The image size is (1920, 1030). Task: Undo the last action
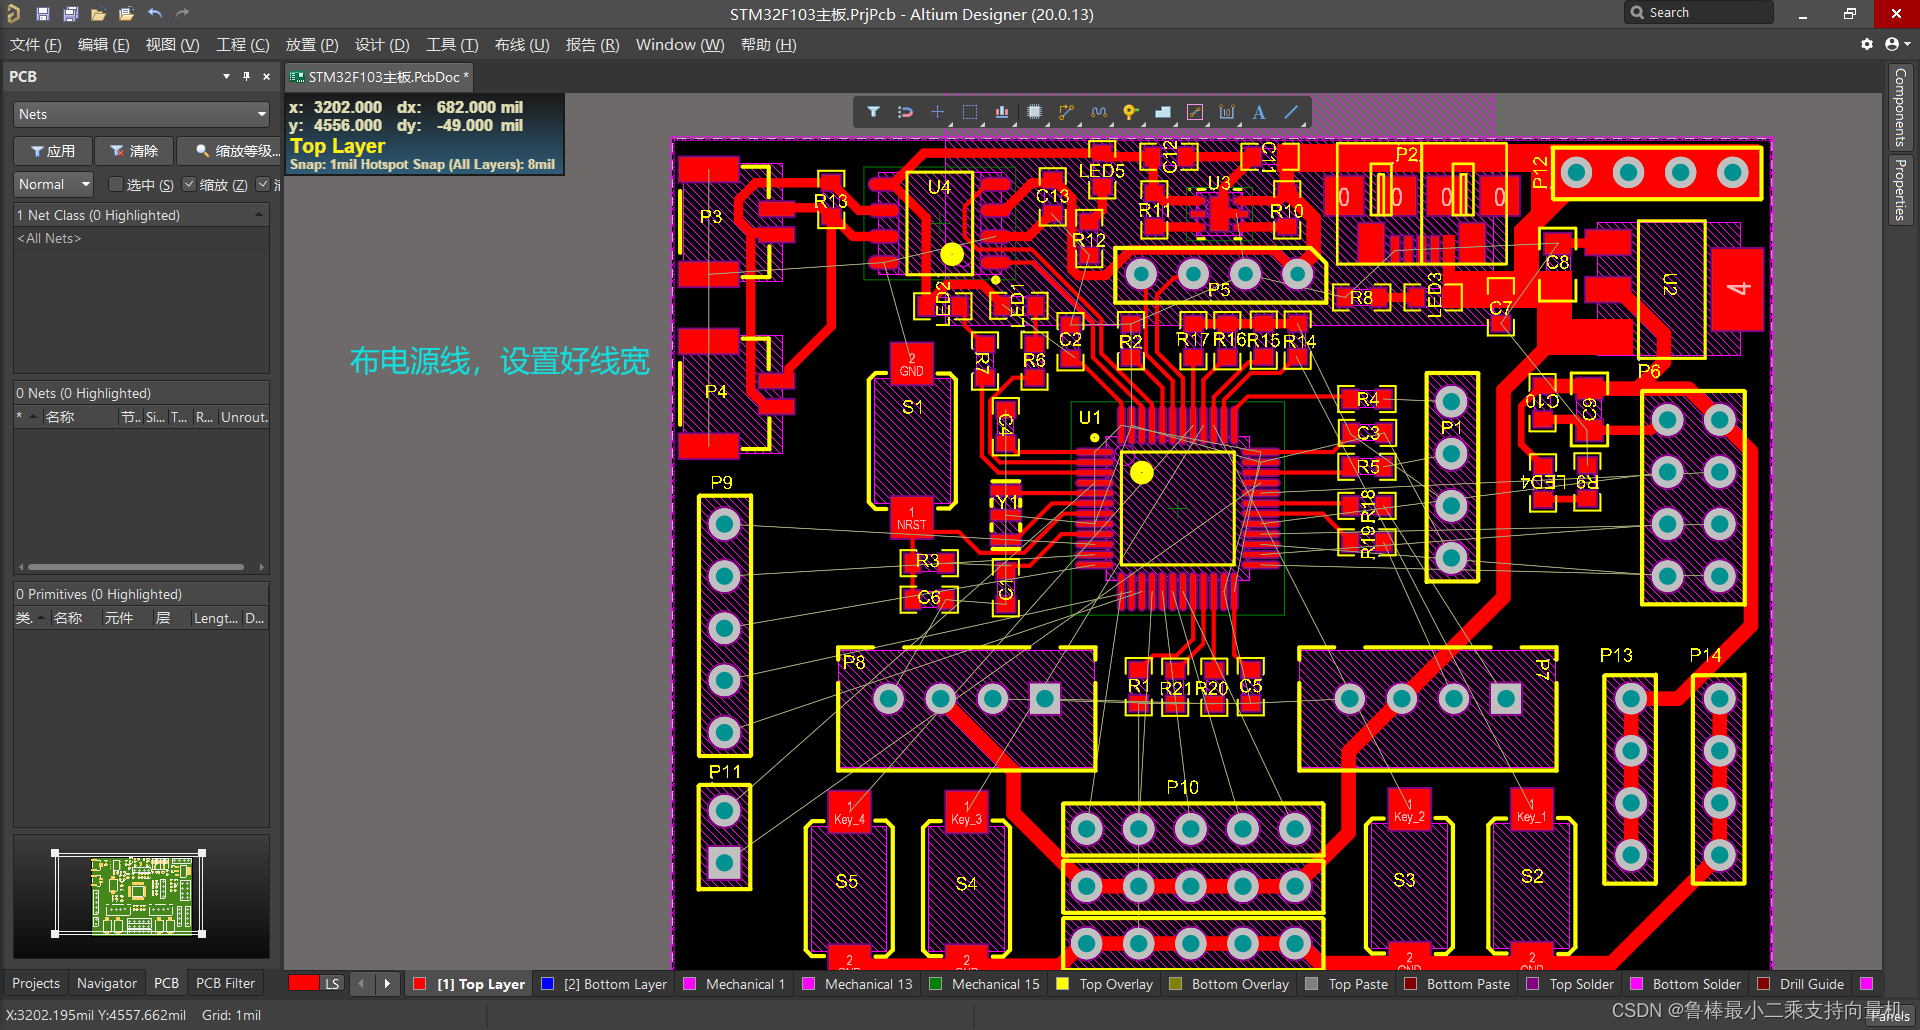coord(154,14)
